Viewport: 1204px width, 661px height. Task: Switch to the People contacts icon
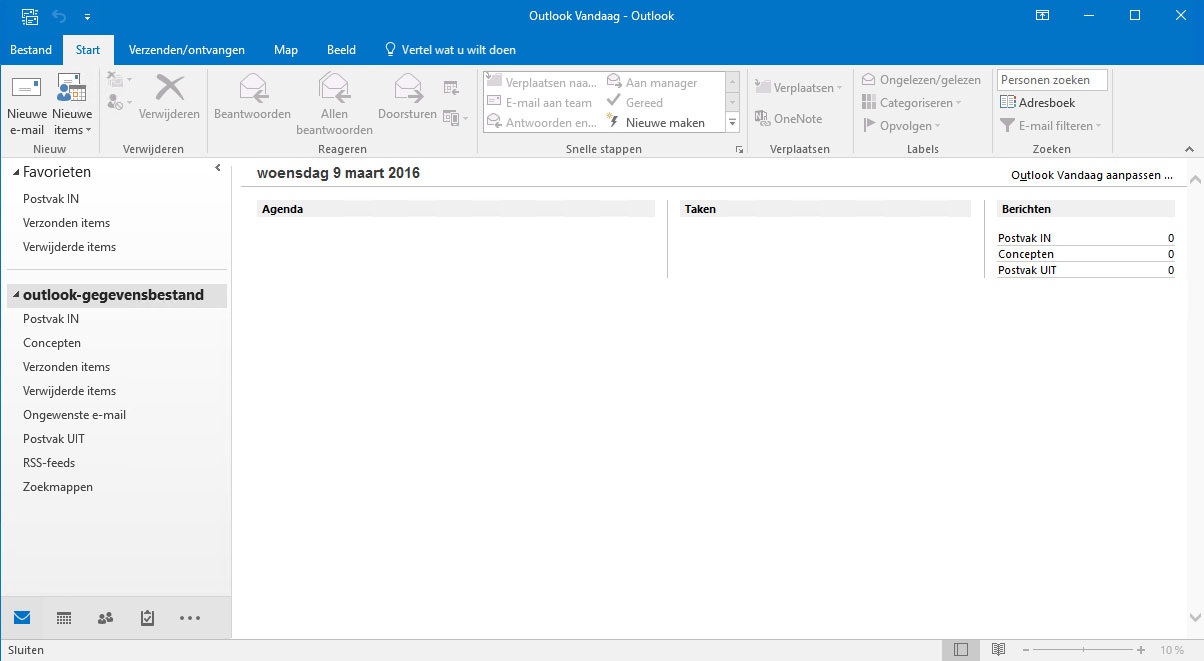point(106,618)
